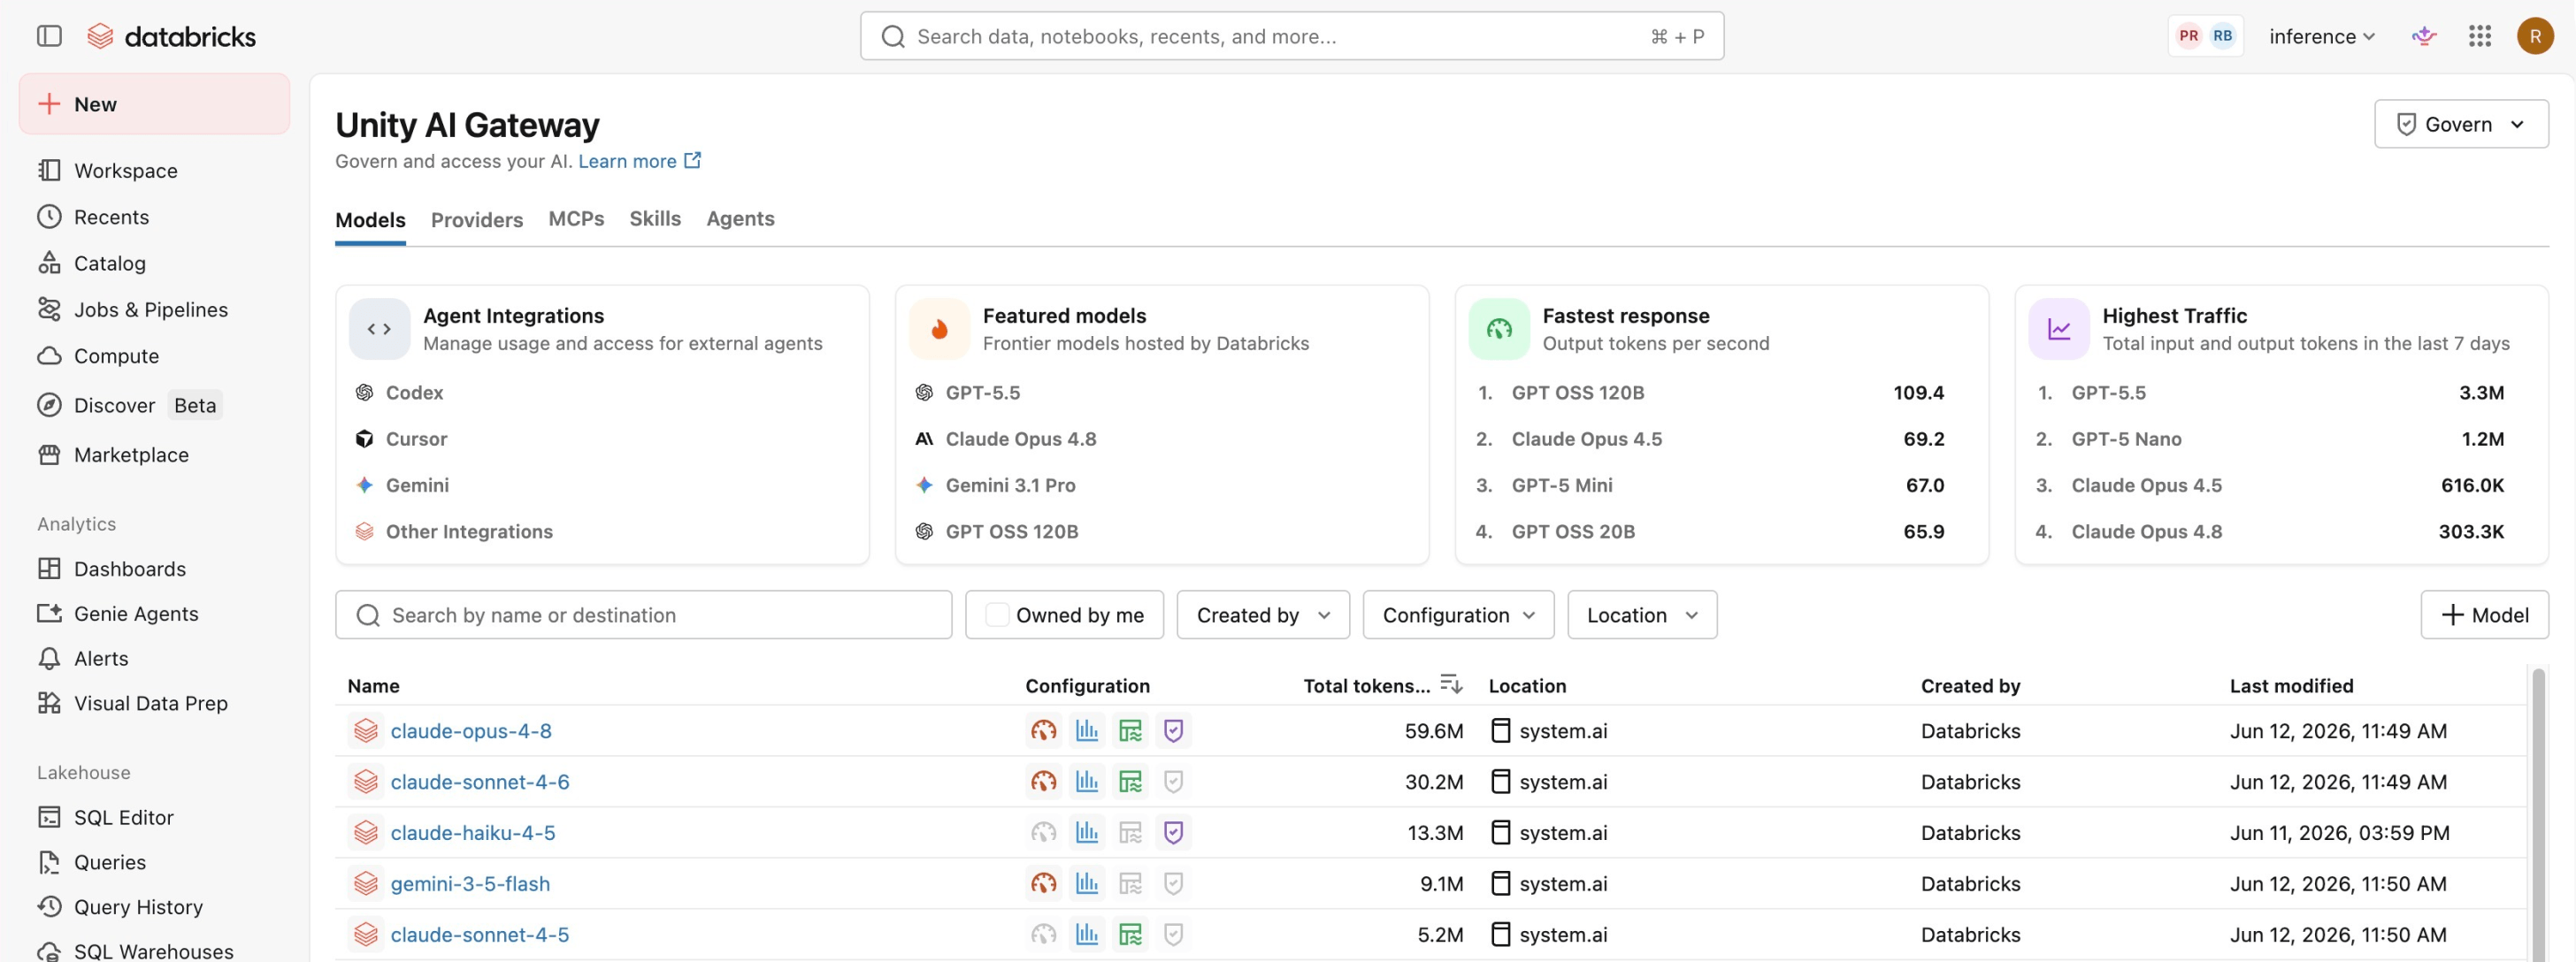The width and height of the screenshot is (2576, 962).
Task: Open the app switcher grid icon
Action: tap(2479, 36)
